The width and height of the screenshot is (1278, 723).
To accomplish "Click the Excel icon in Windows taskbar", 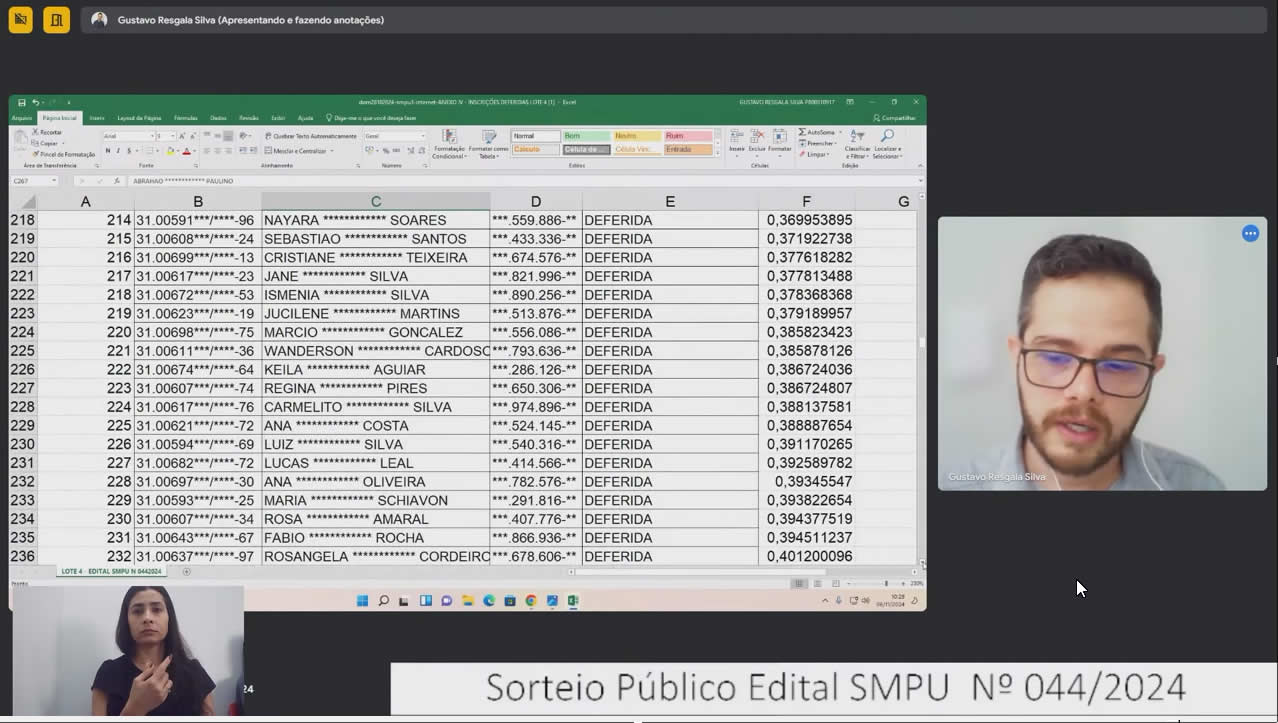I will 573,601.
